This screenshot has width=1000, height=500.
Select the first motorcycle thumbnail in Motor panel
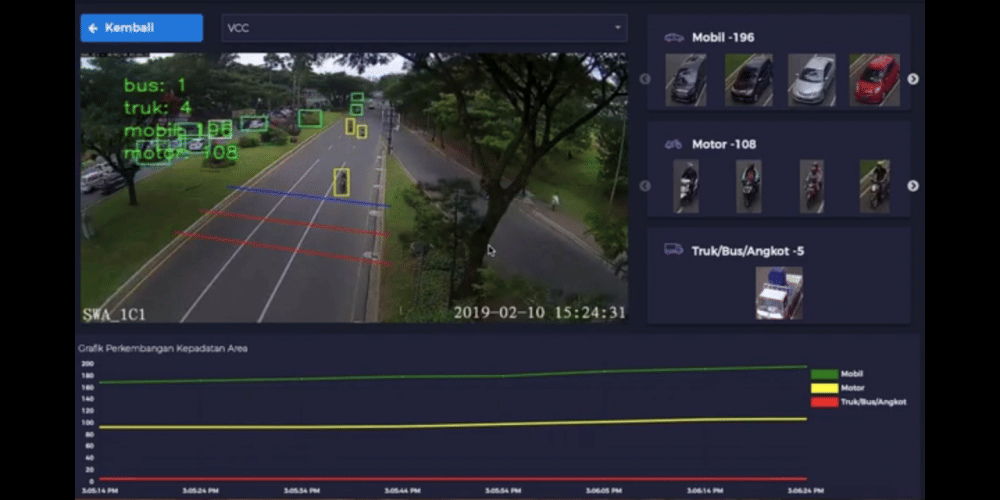(x=687, y=185)
